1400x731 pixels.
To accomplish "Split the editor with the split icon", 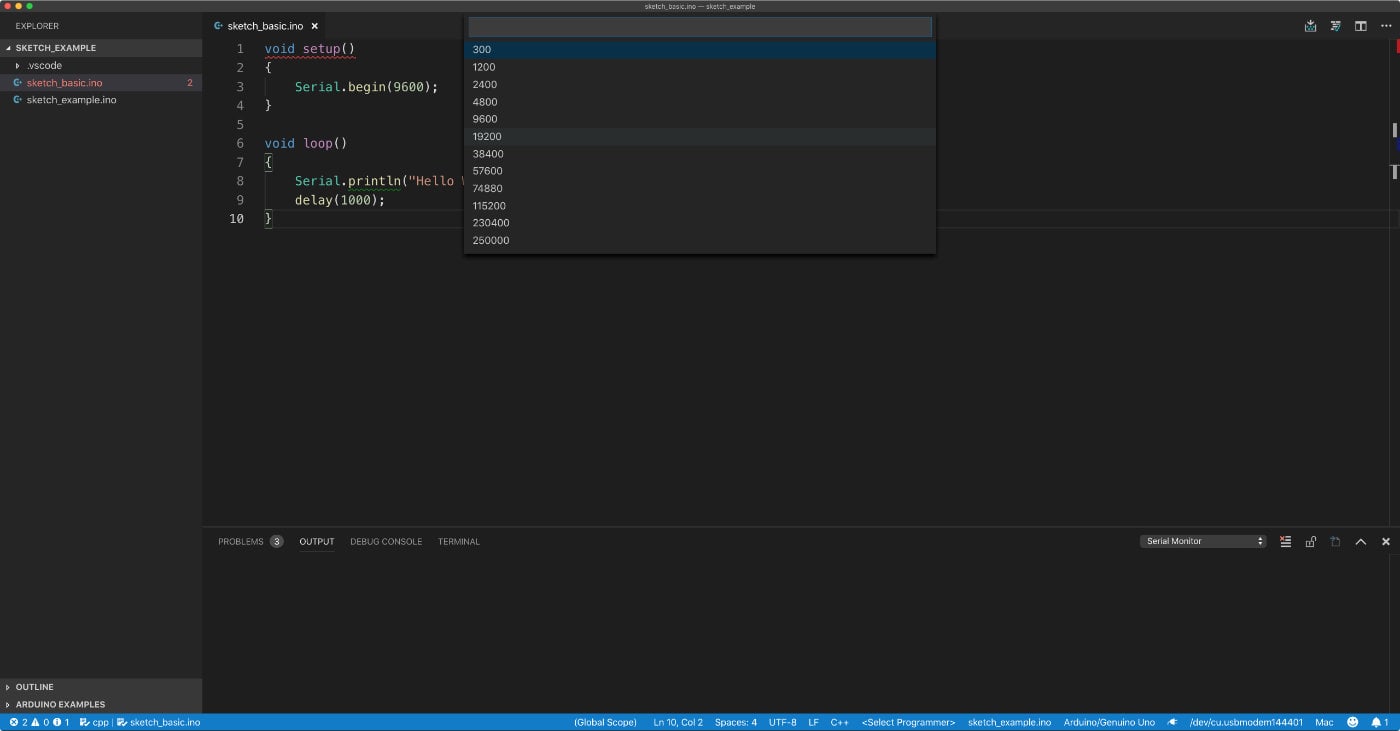I will coord(1361,26).
